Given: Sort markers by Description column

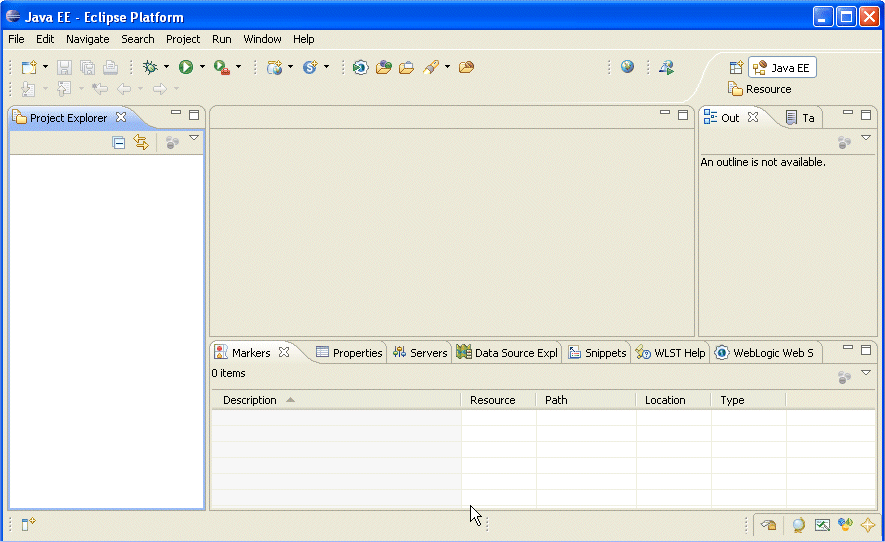Looking at the screenshot, I should click(x=250, y=400).
